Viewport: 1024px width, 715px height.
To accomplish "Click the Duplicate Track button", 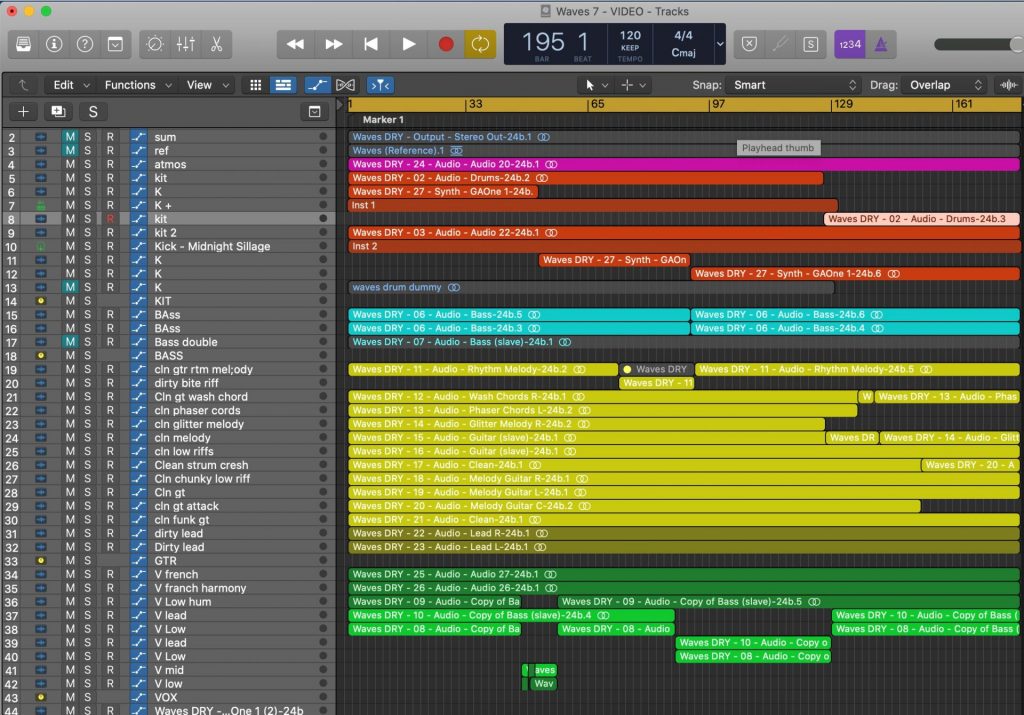I will (58, 112).
